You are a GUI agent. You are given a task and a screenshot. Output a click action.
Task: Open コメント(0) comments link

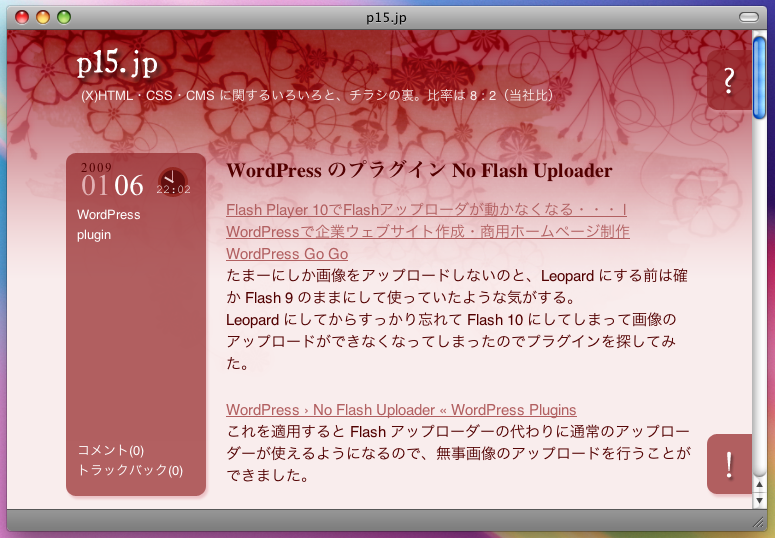tap(110, 450)
